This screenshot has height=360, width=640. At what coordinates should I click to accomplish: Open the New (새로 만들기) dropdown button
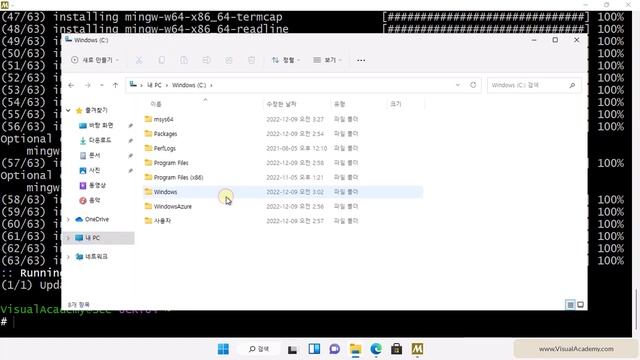[95, 60]
